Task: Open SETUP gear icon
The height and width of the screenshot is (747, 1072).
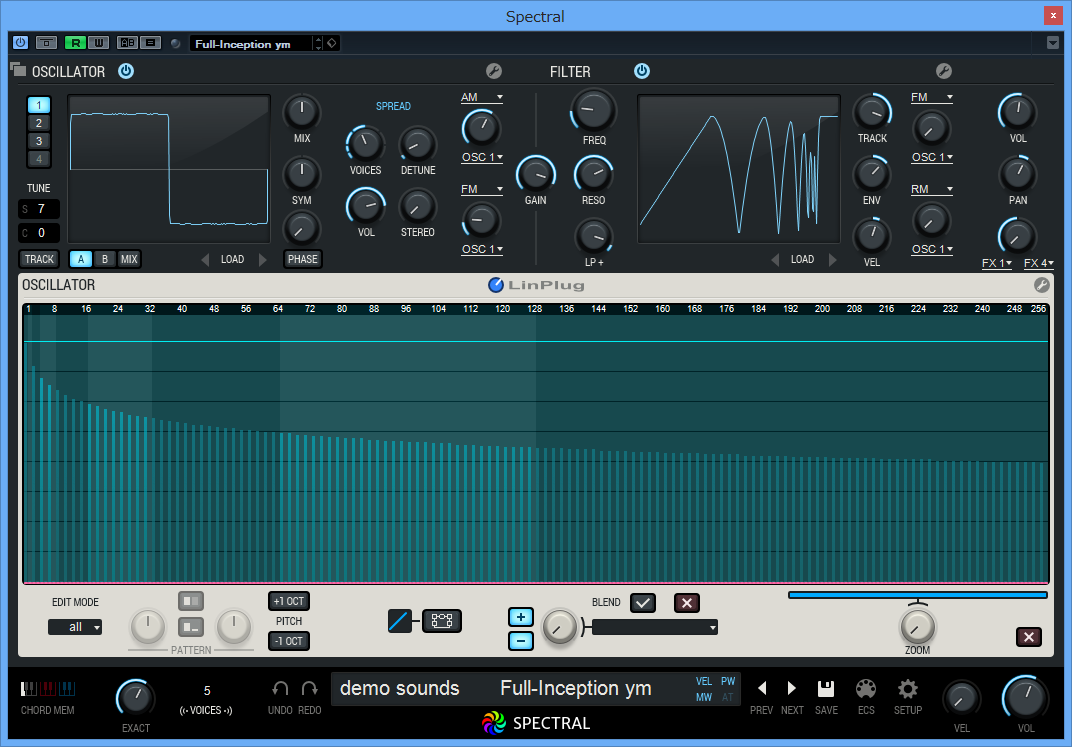Action: 908,688
